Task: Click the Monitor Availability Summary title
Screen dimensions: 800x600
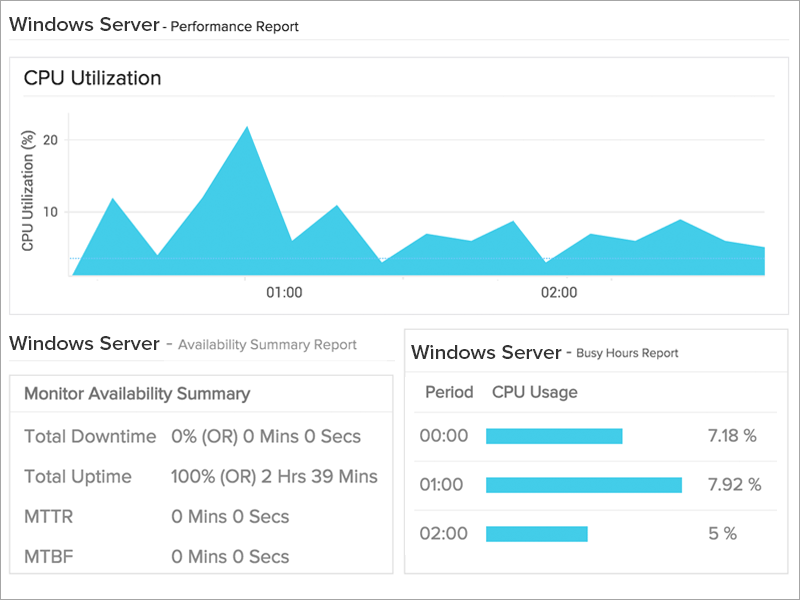Action: 137,394
